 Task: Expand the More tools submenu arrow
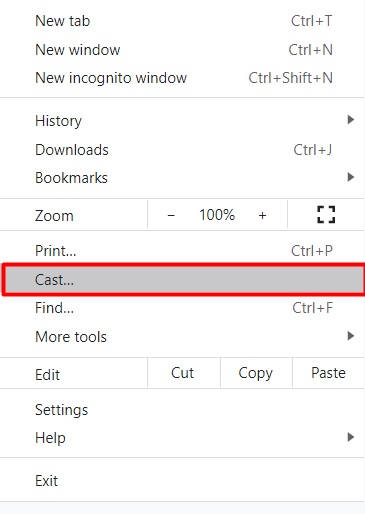coord(350,336)
